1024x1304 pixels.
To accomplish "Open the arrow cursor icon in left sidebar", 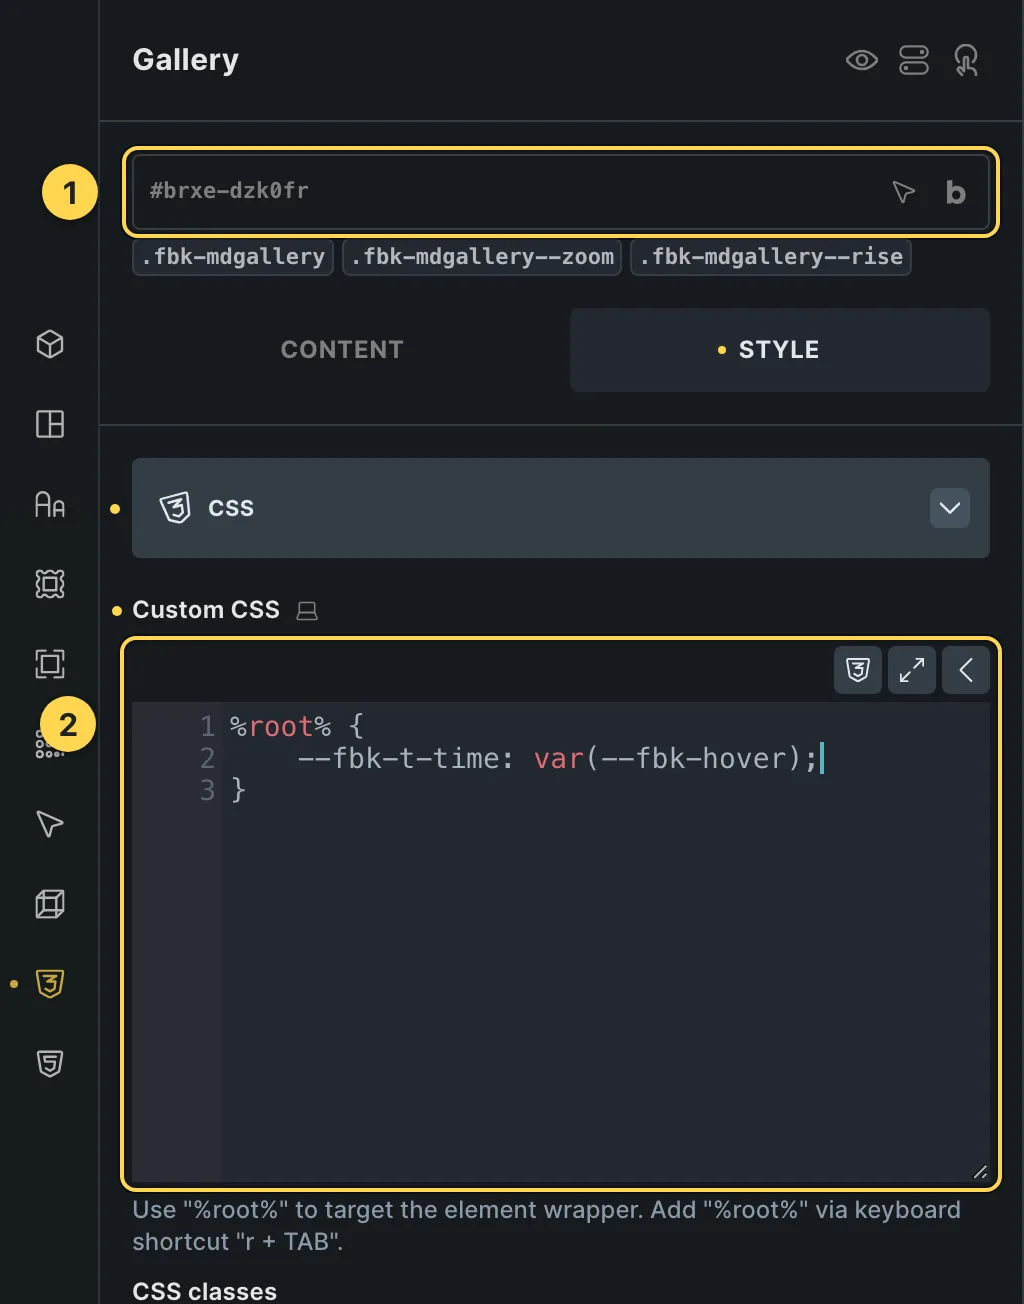I will (50, 824).
